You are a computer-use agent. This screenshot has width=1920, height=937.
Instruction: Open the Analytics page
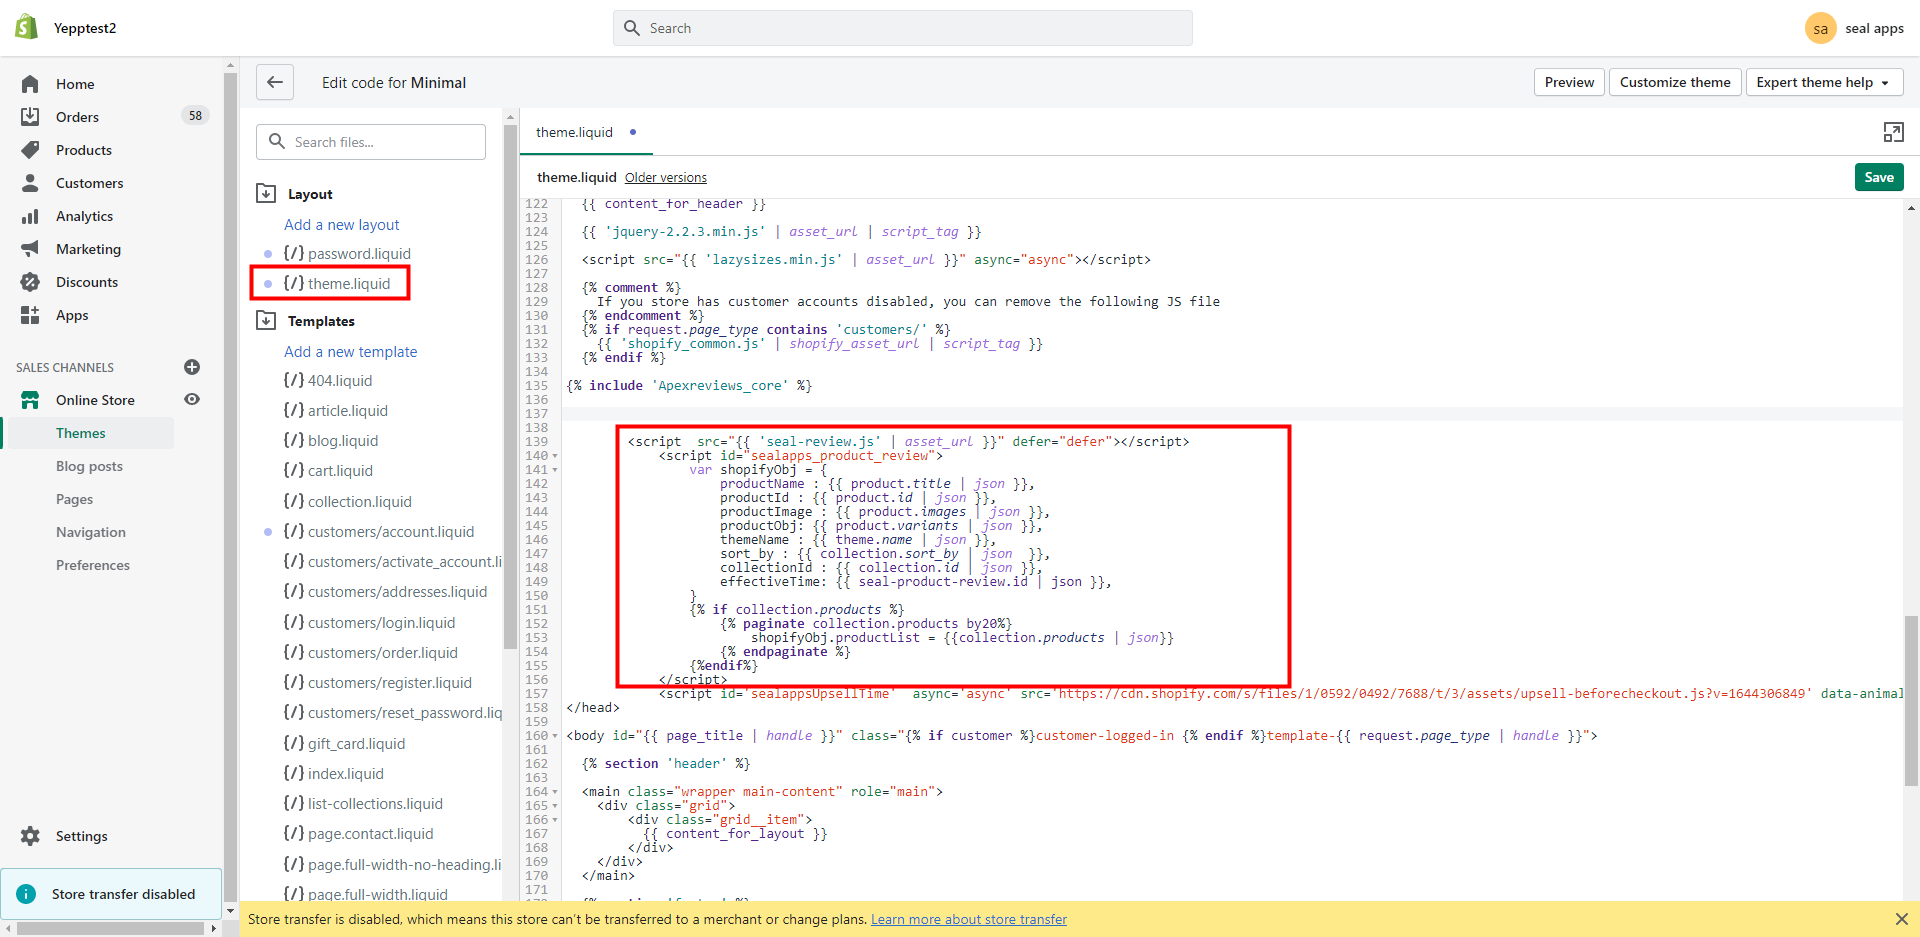84,216
